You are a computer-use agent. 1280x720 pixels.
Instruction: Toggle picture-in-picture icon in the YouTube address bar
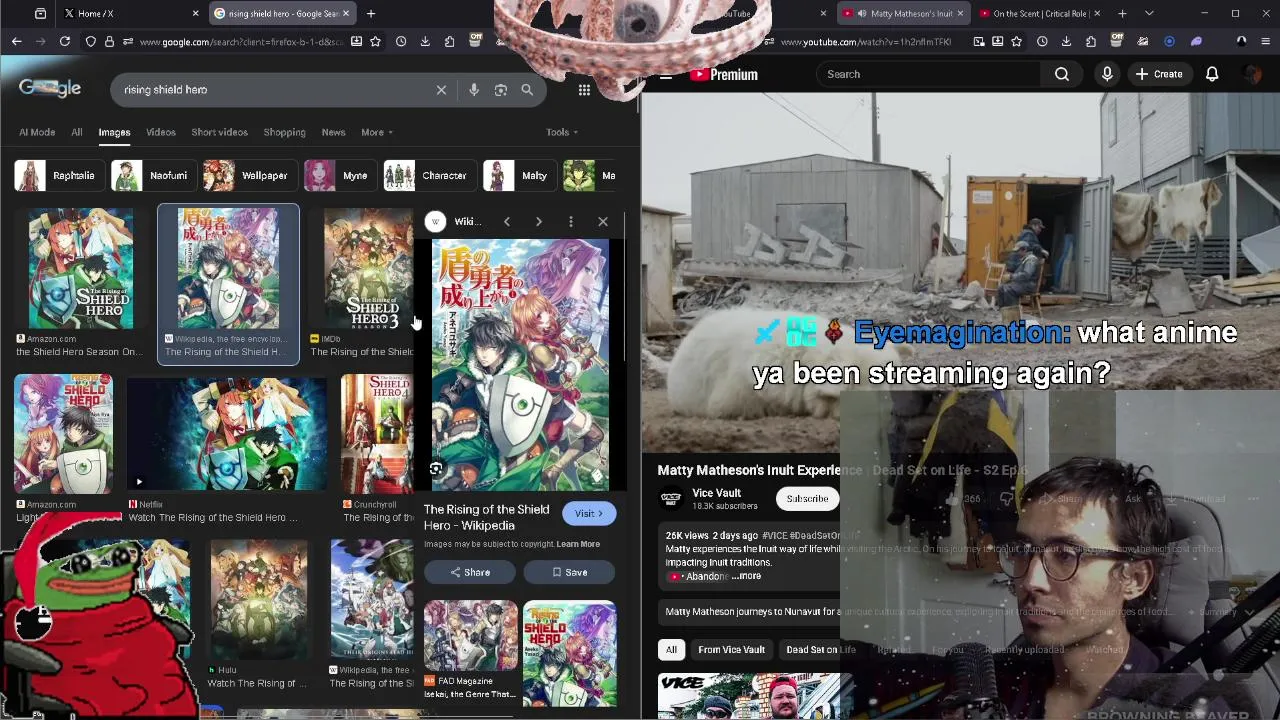click(x=979, y=41)
